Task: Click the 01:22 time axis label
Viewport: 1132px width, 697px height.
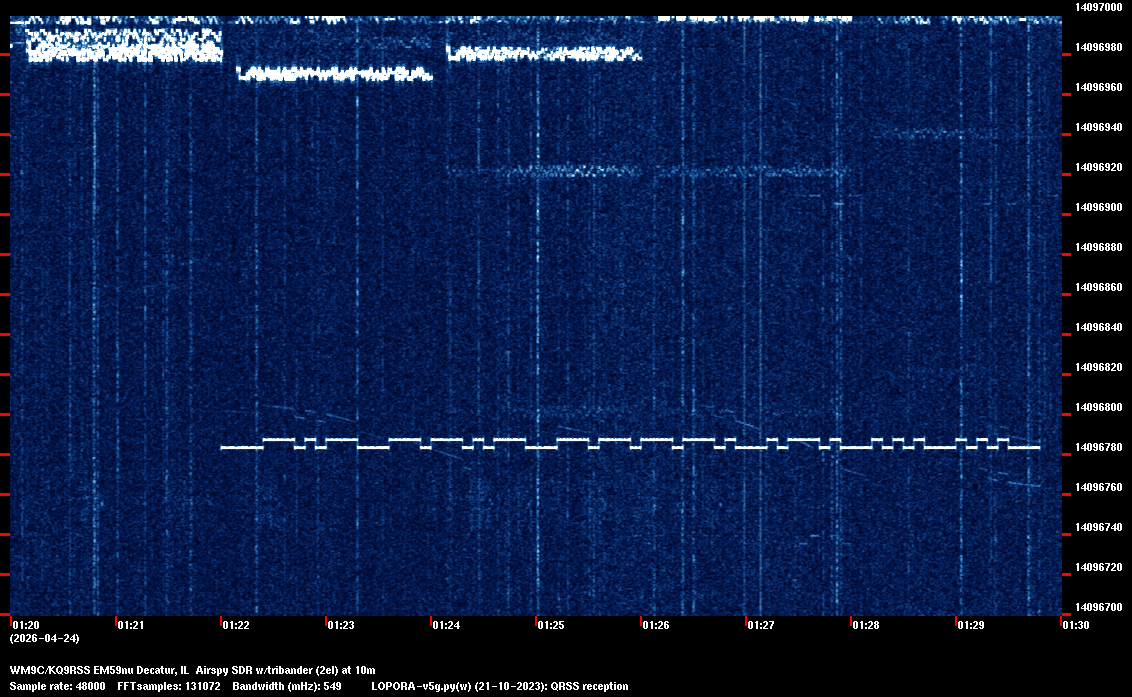Action: tap(236, 625)
